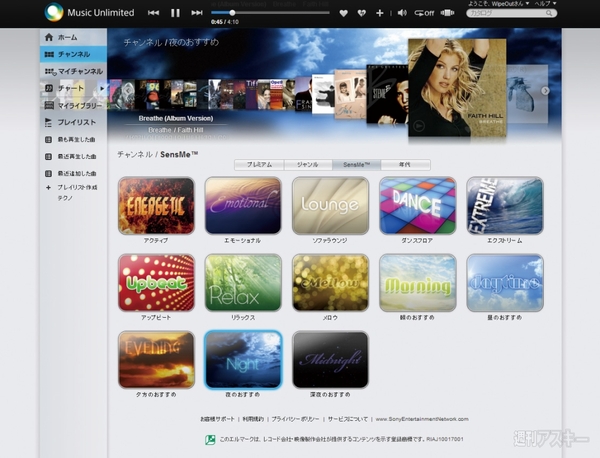
Task: Click プレイリスト作成 plus entry
Action: coord(73,187)
